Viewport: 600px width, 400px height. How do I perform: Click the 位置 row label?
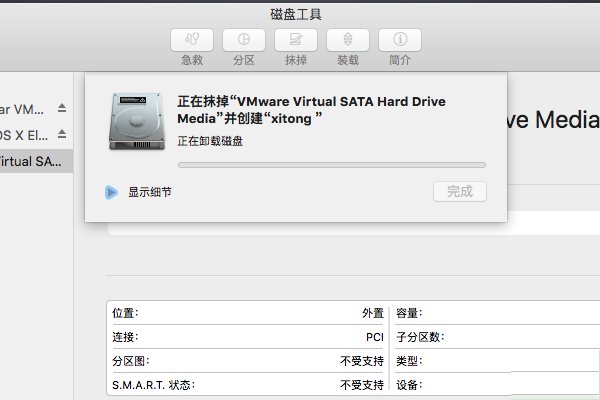(126, 313)
